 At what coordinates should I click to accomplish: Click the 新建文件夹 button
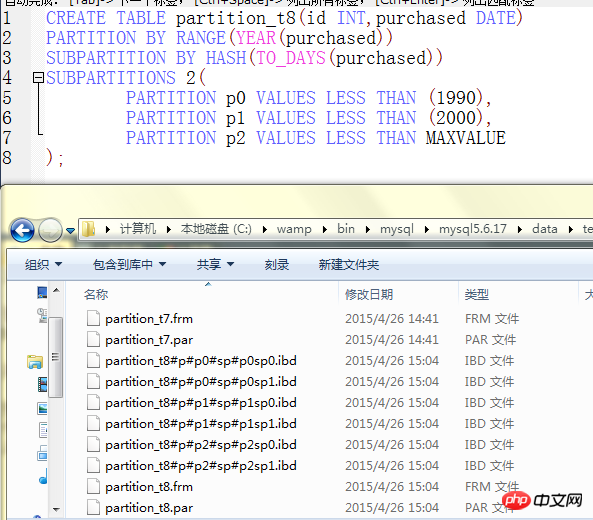349,264
